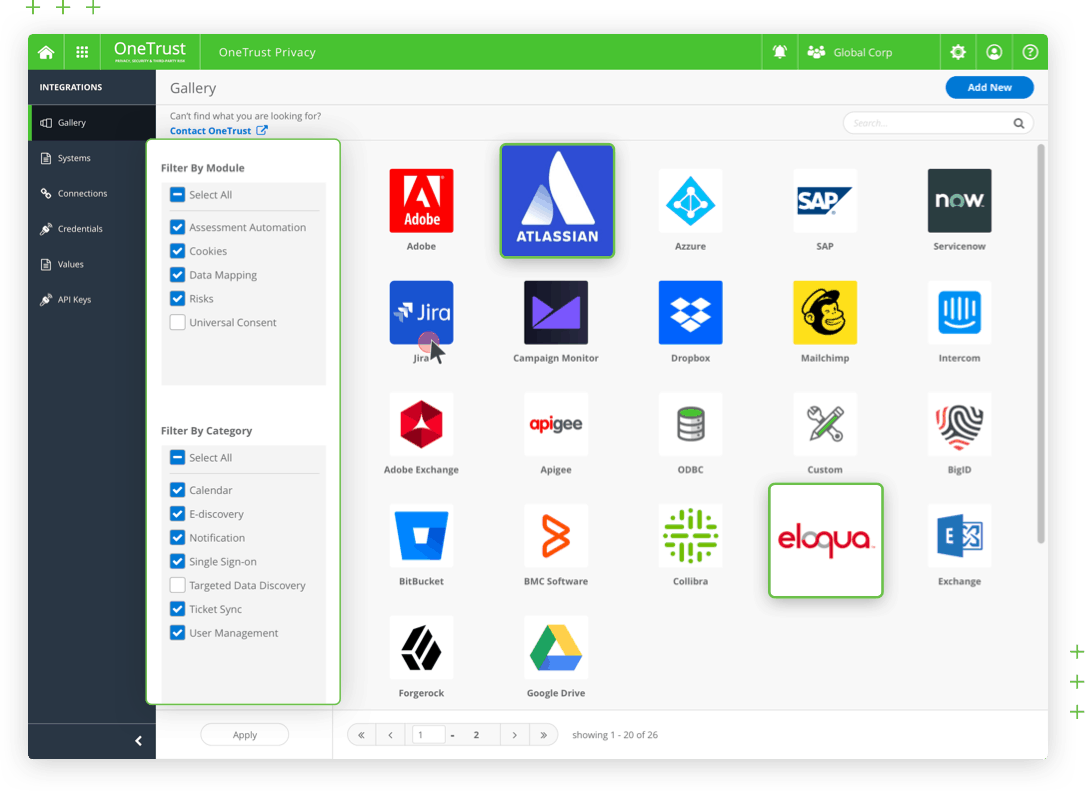Open Values in the sidebar
The image size is (1086, 792).
pyautogui.click(x=92, y=264)
